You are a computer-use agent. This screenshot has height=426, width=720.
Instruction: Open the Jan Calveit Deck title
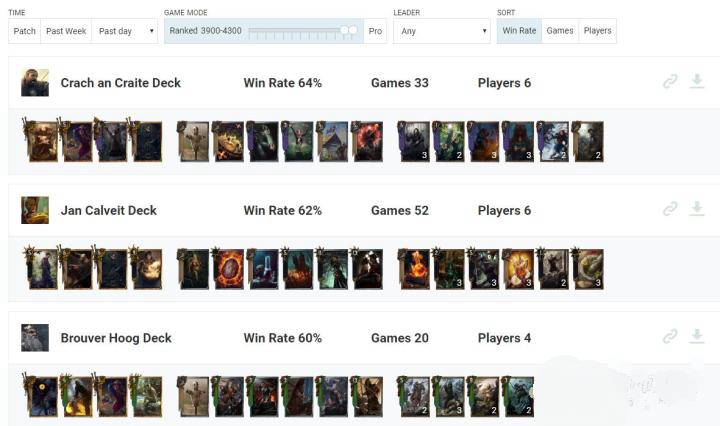click(x=109, y=210)
